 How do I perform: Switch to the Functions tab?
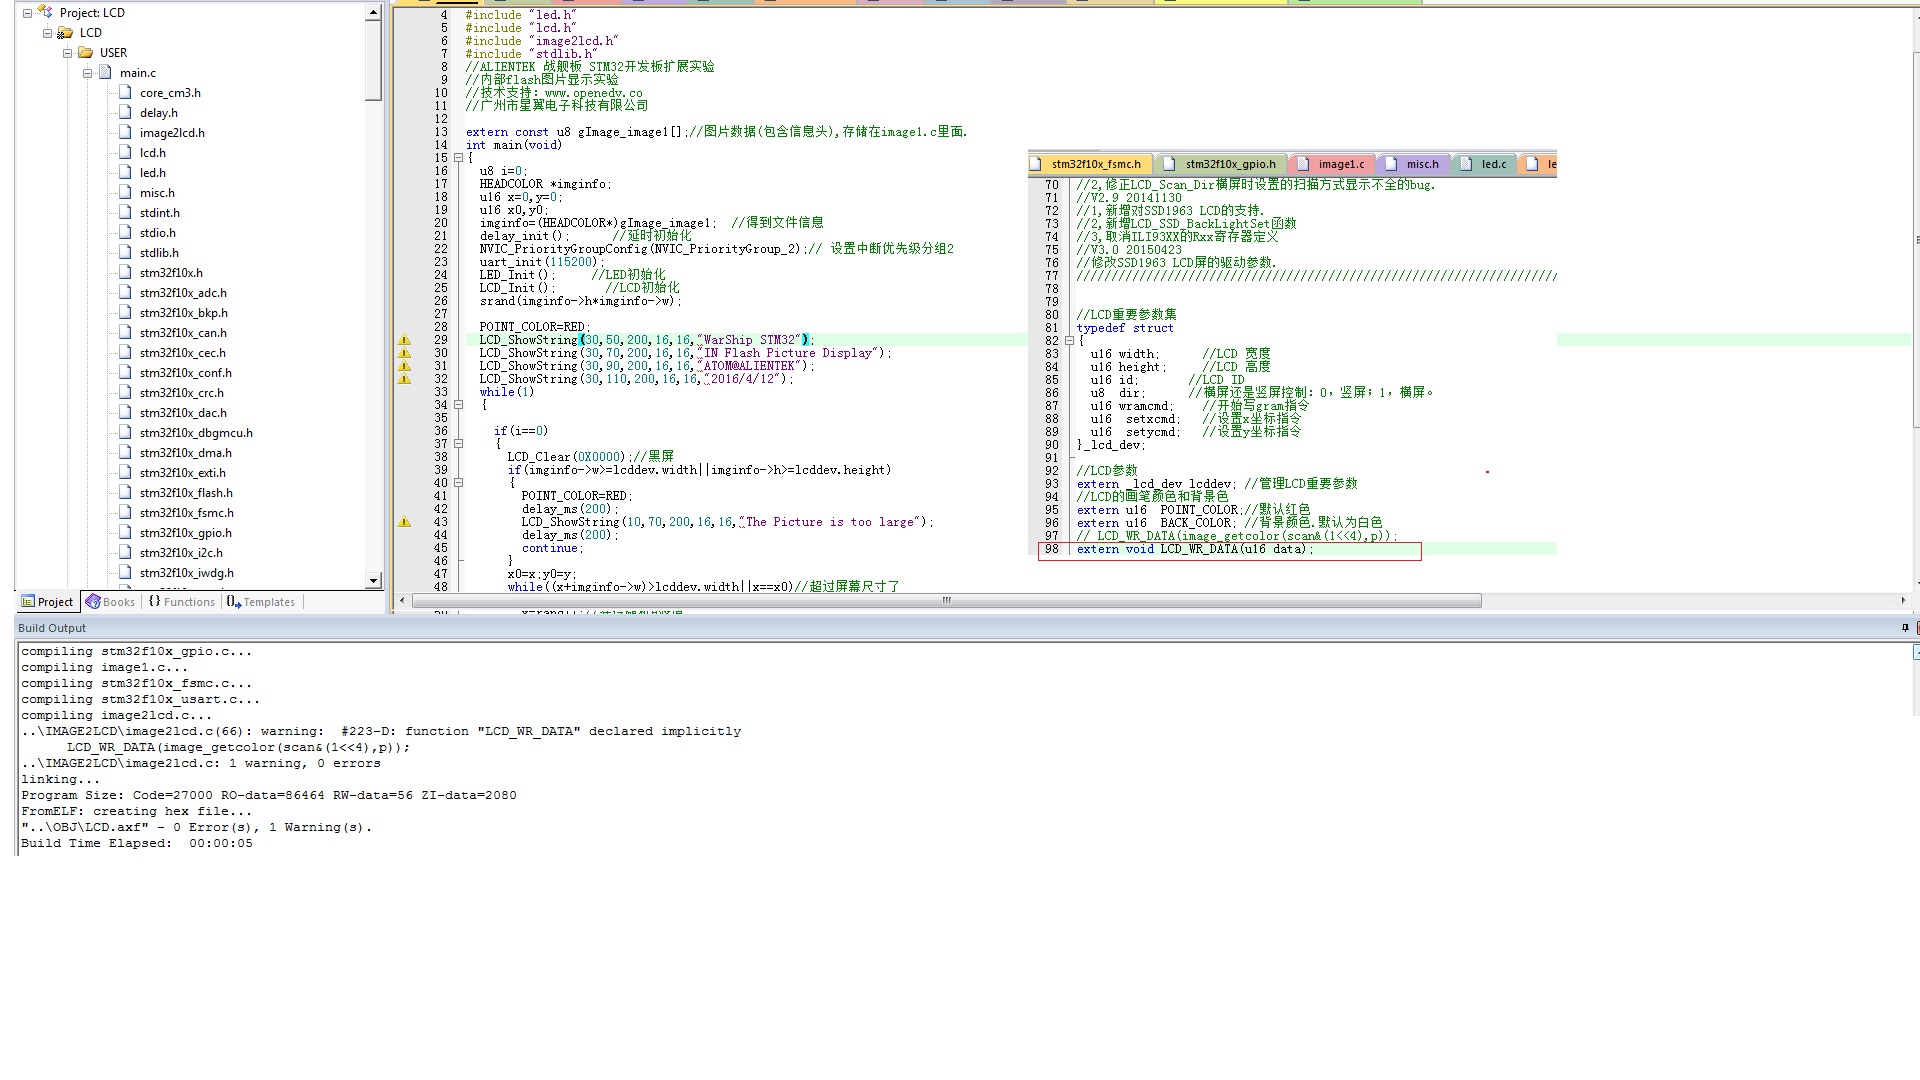[x=182, y=602]
